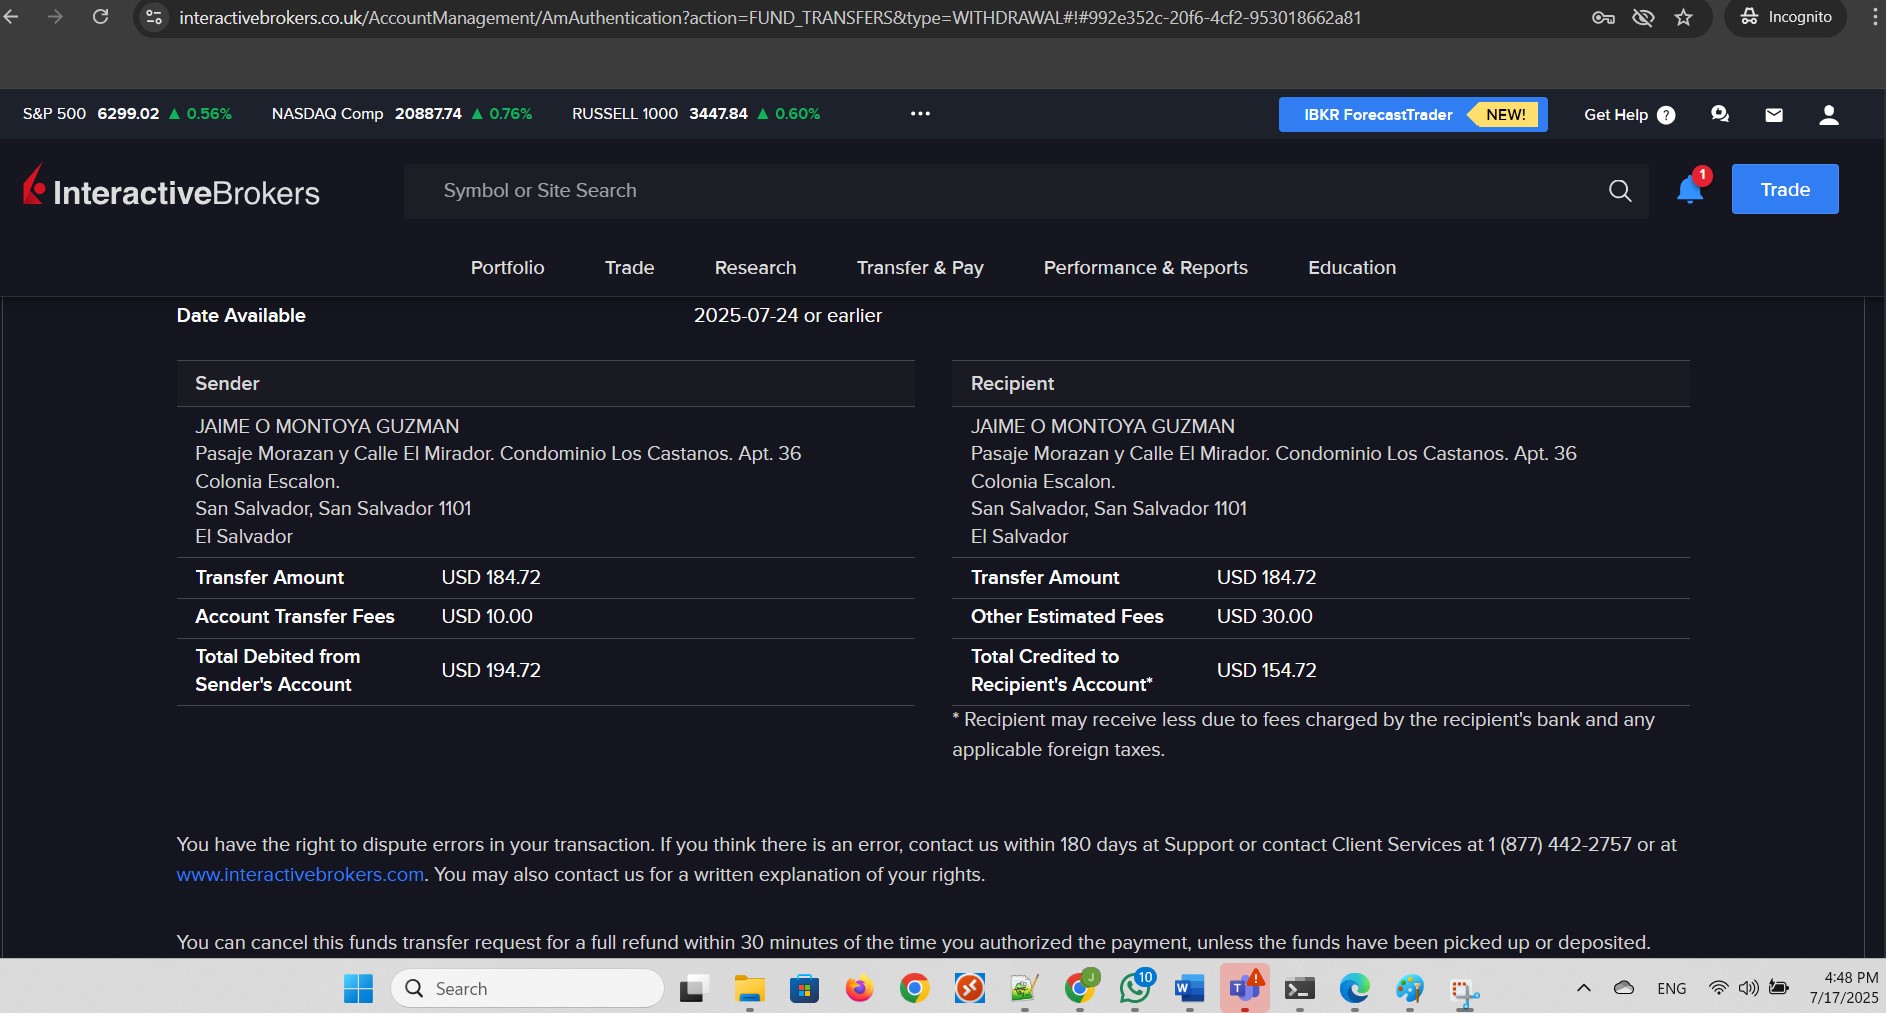Click the NASDAQ Comp ticker value

(x=428, y=114)
